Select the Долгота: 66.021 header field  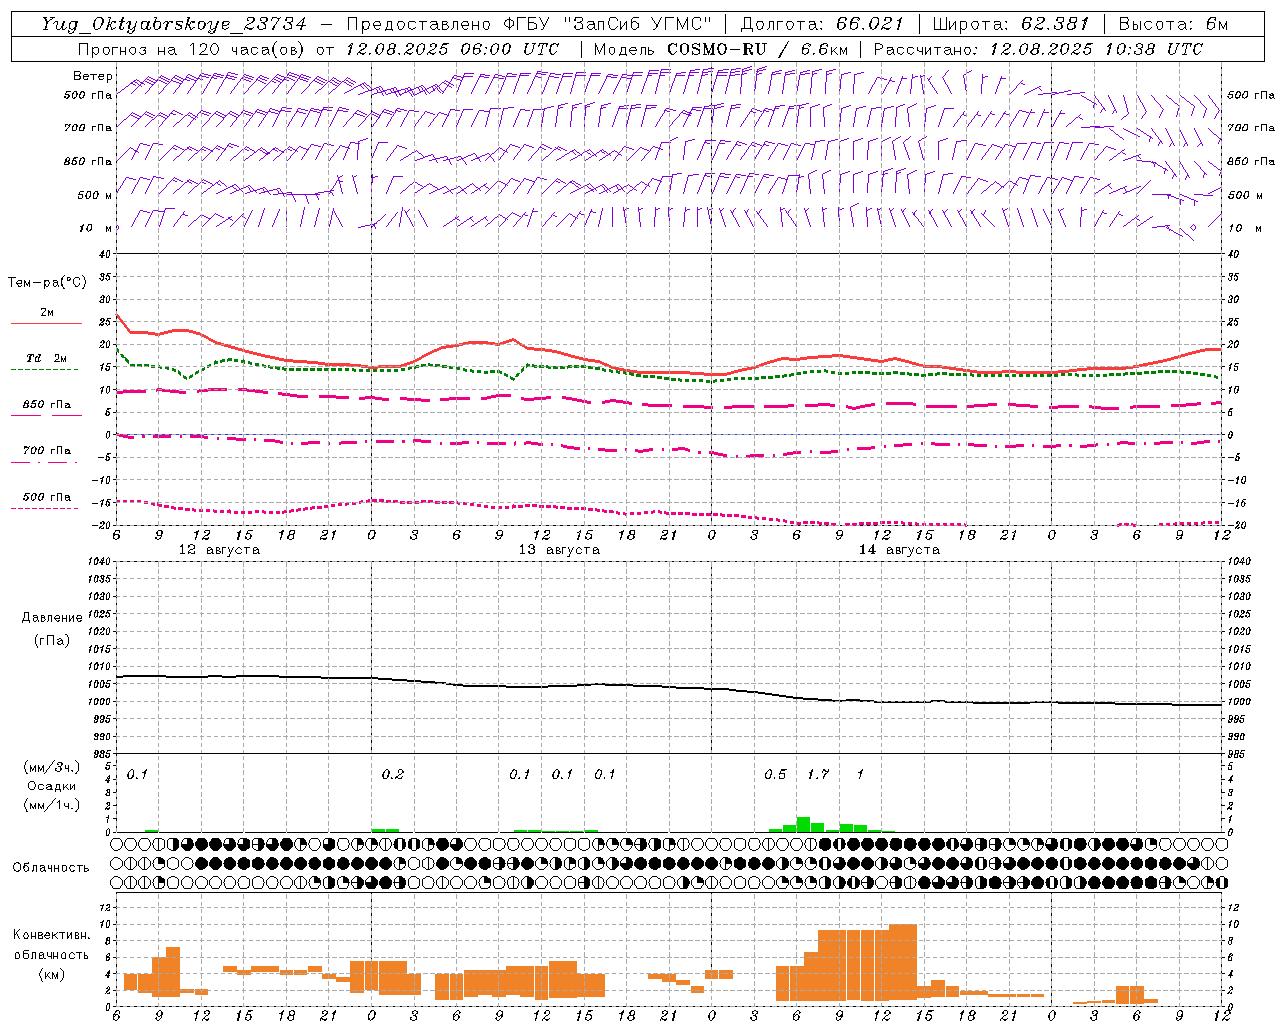(x=822, y=24)
